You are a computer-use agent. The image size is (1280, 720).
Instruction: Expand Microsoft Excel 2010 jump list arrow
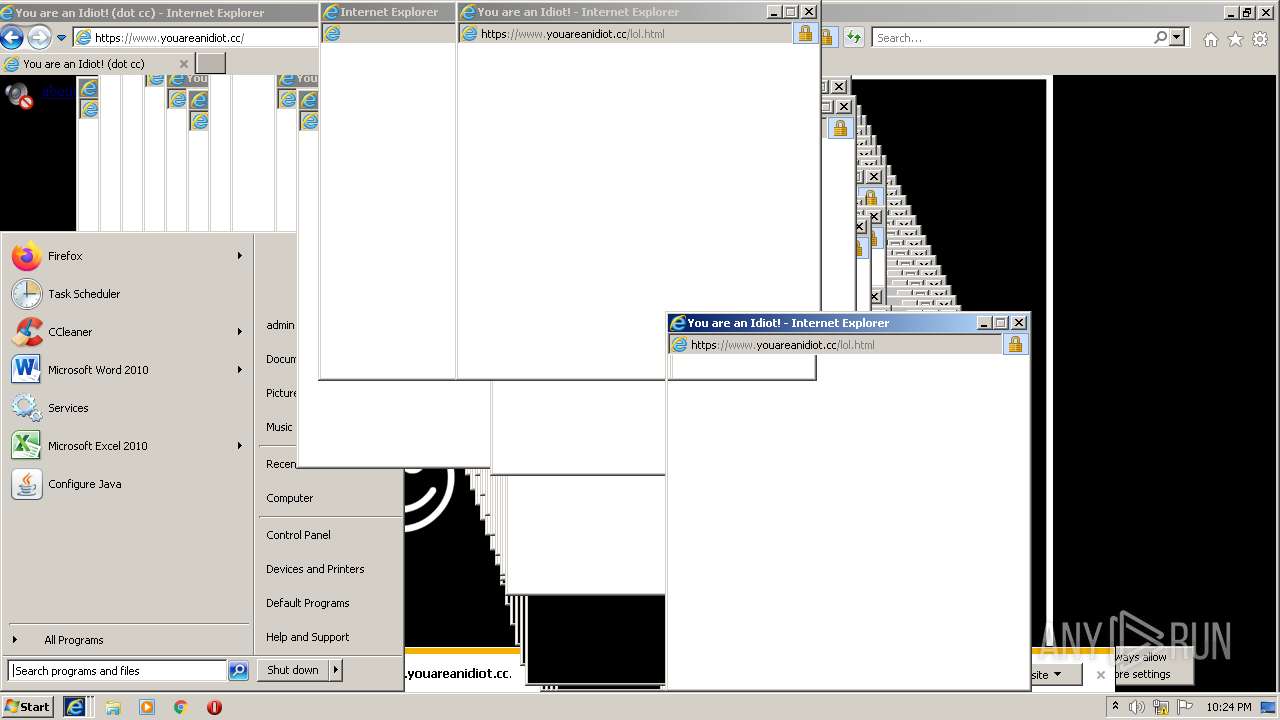[x=240, y=446]
